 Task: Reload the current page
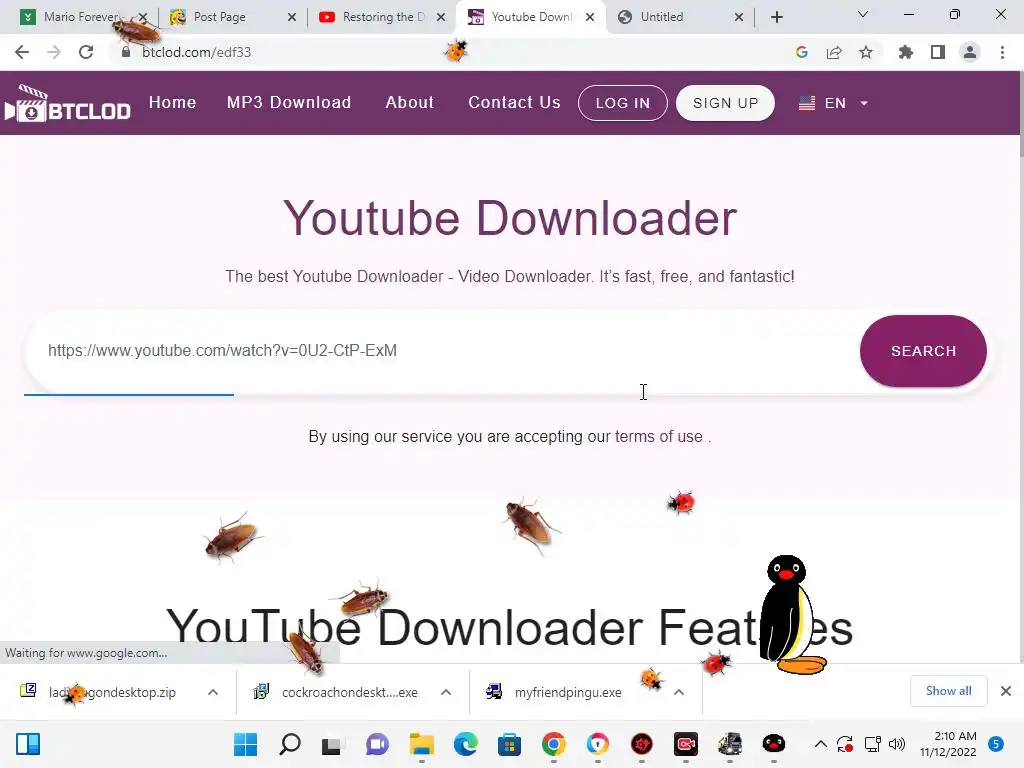(86, 52)
